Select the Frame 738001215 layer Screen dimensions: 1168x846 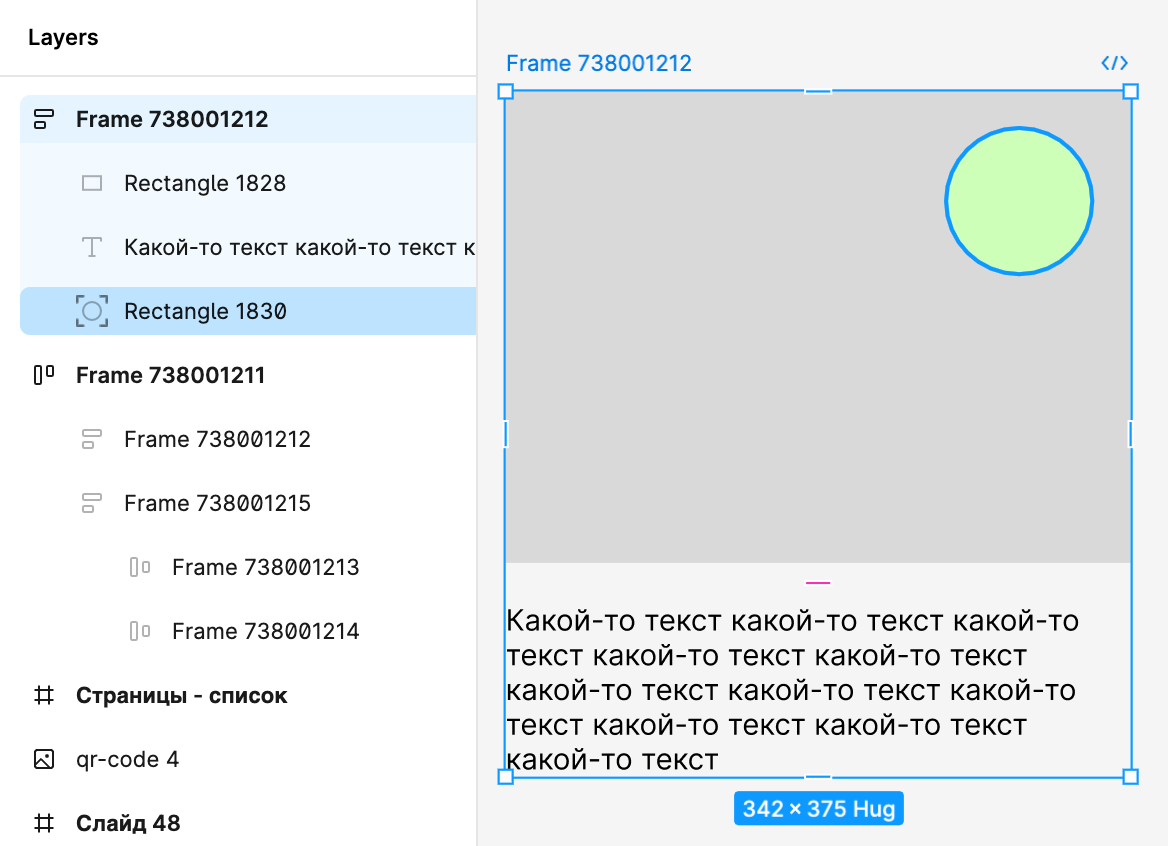[x=217, y=504]
